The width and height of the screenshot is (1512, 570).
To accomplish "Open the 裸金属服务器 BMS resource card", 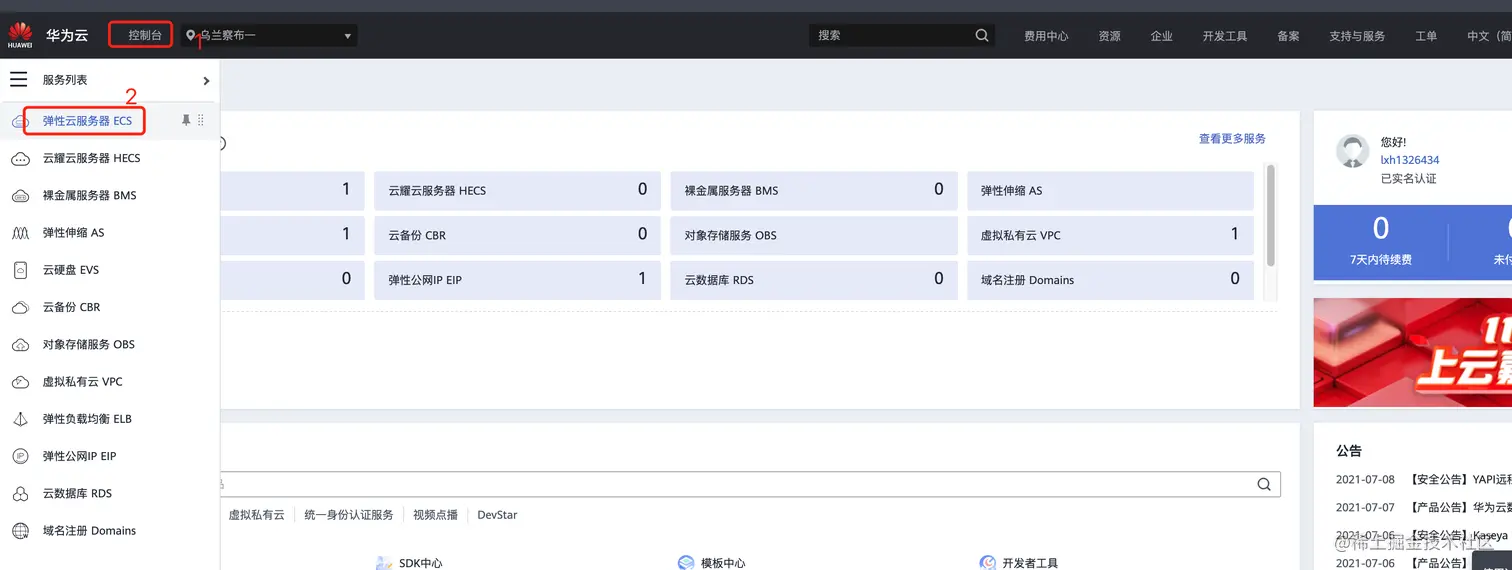I will 814,190.
